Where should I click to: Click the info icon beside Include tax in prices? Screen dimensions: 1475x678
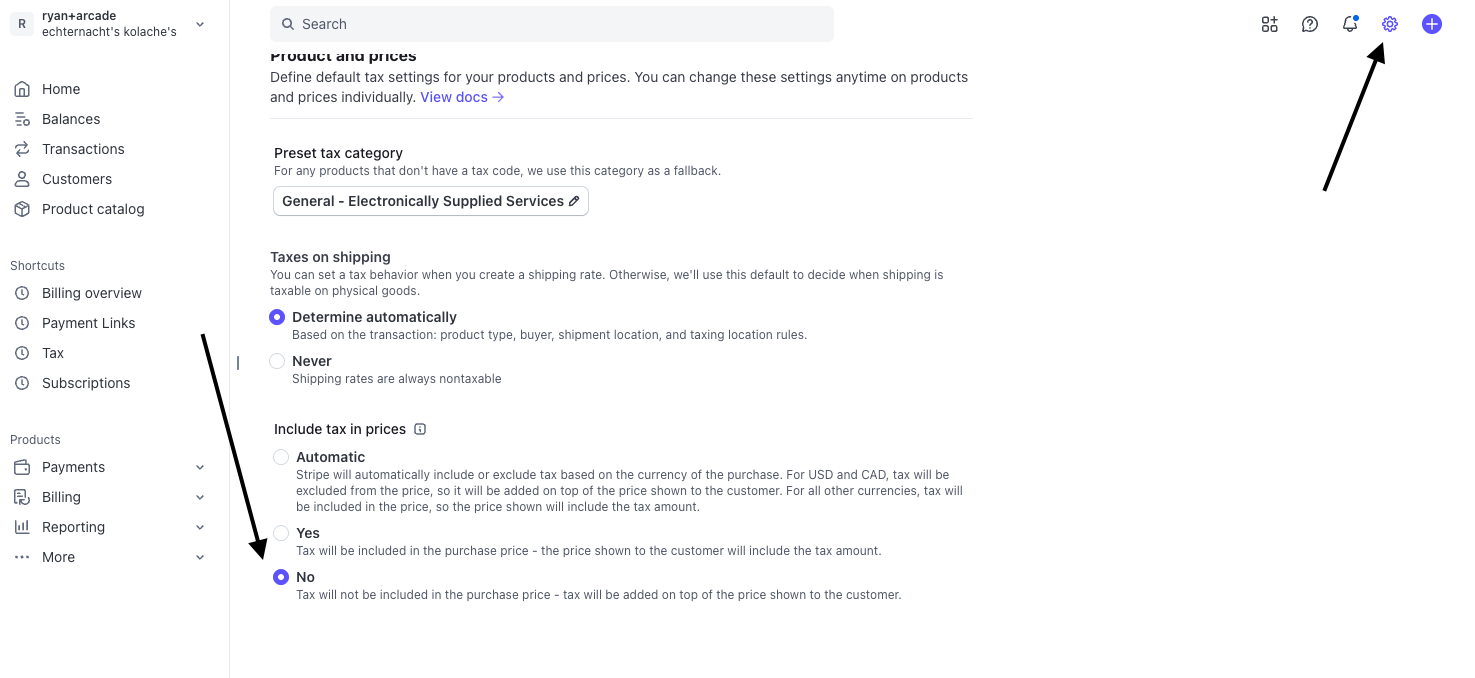(x=420, y=429)
